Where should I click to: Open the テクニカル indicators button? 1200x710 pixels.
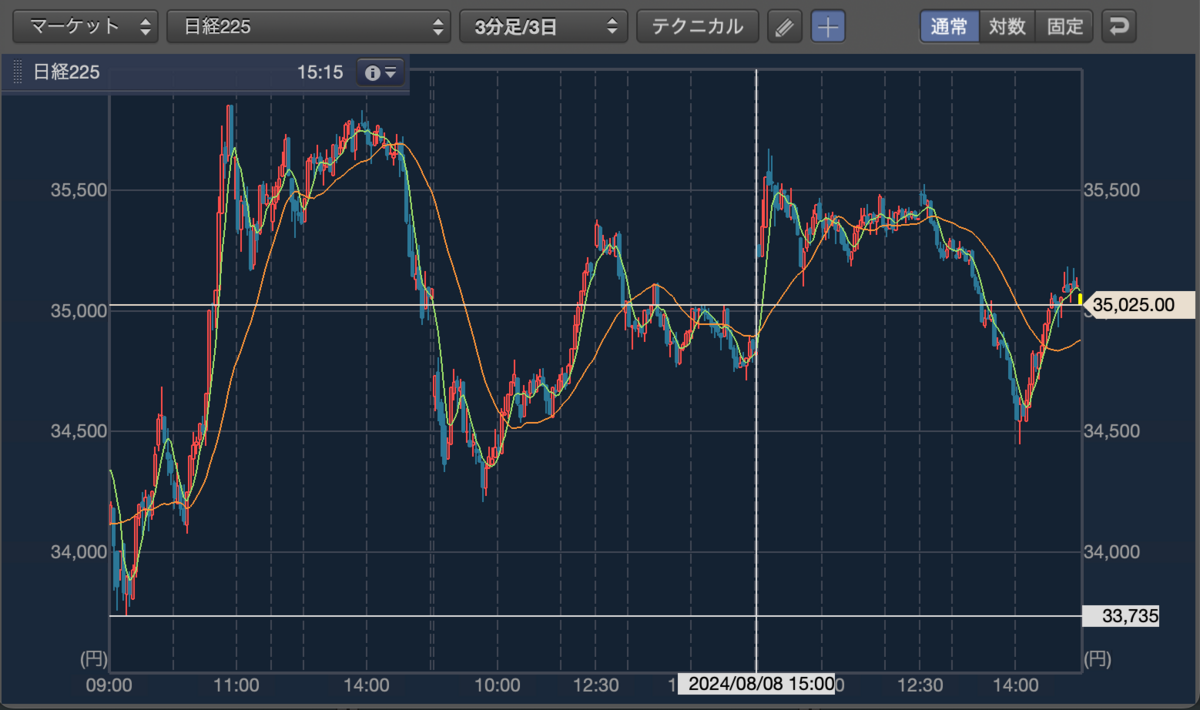[x=698, y=27]
